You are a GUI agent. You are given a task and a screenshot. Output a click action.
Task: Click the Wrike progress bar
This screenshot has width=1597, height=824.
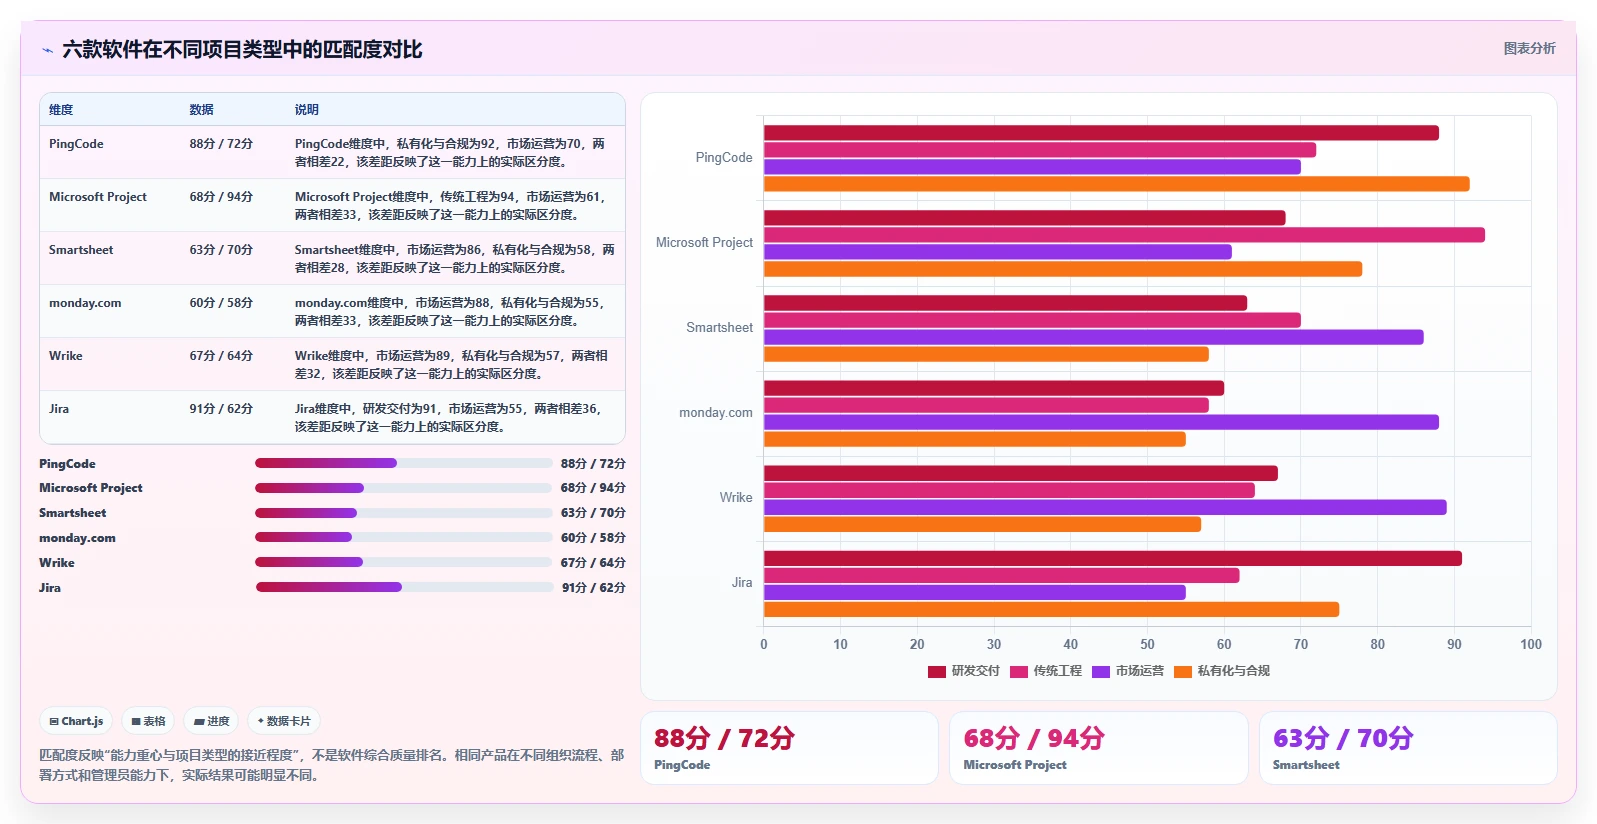point(404,562)
